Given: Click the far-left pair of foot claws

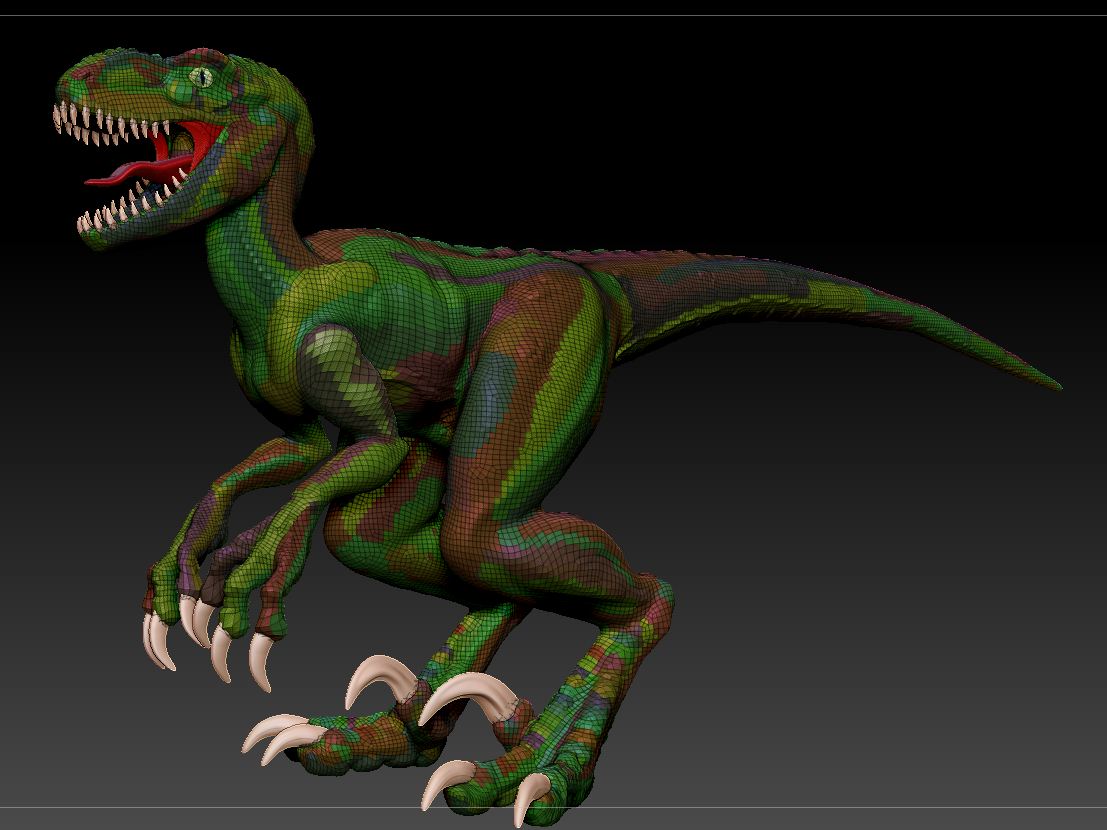Looking at the screenshot, I should 275,735.
